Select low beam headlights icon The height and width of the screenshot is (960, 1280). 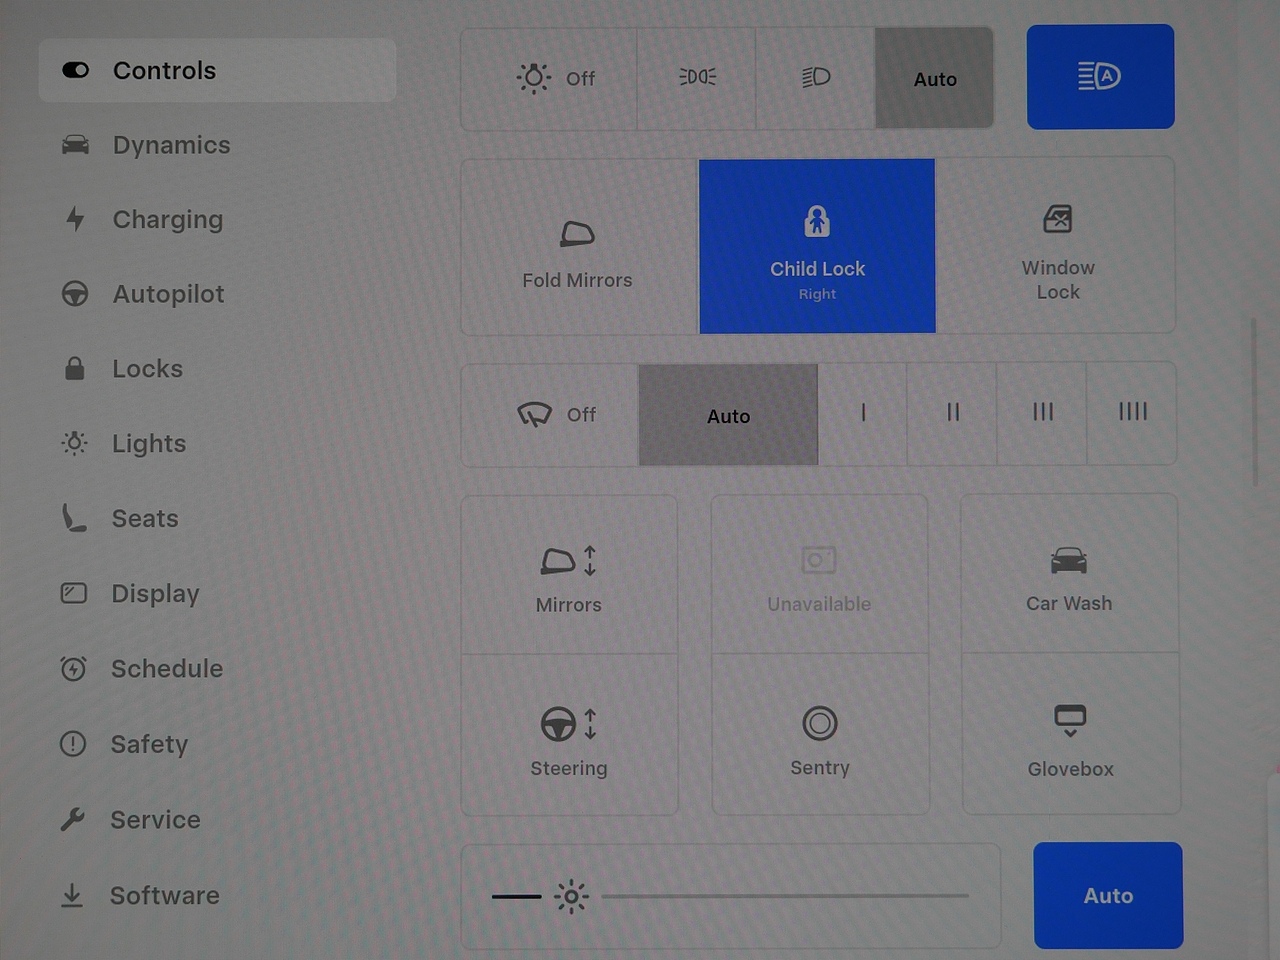(816, 78)
